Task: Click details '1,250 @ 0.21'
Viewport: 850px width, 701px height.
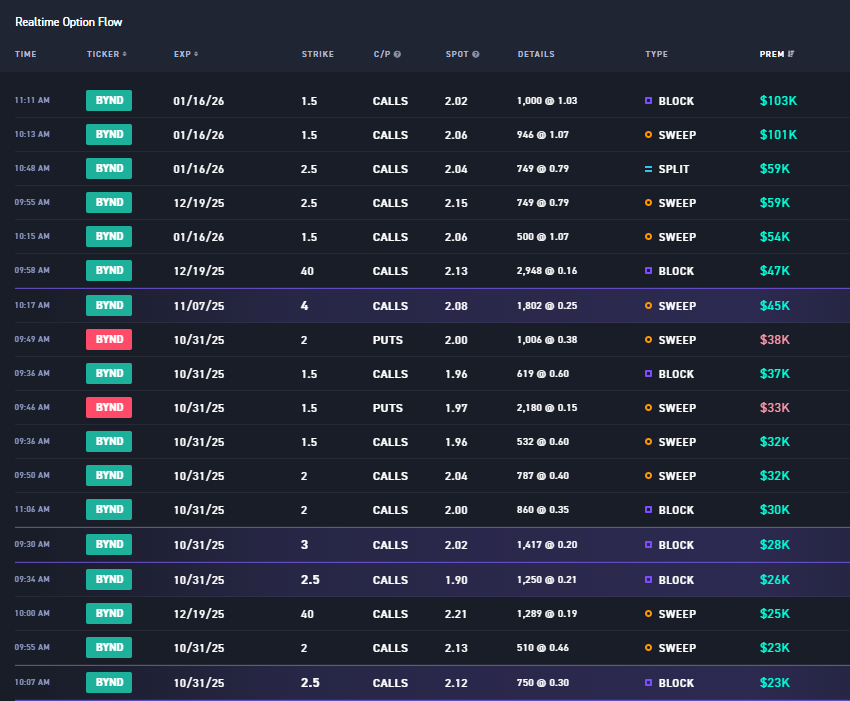Action: 547,580
